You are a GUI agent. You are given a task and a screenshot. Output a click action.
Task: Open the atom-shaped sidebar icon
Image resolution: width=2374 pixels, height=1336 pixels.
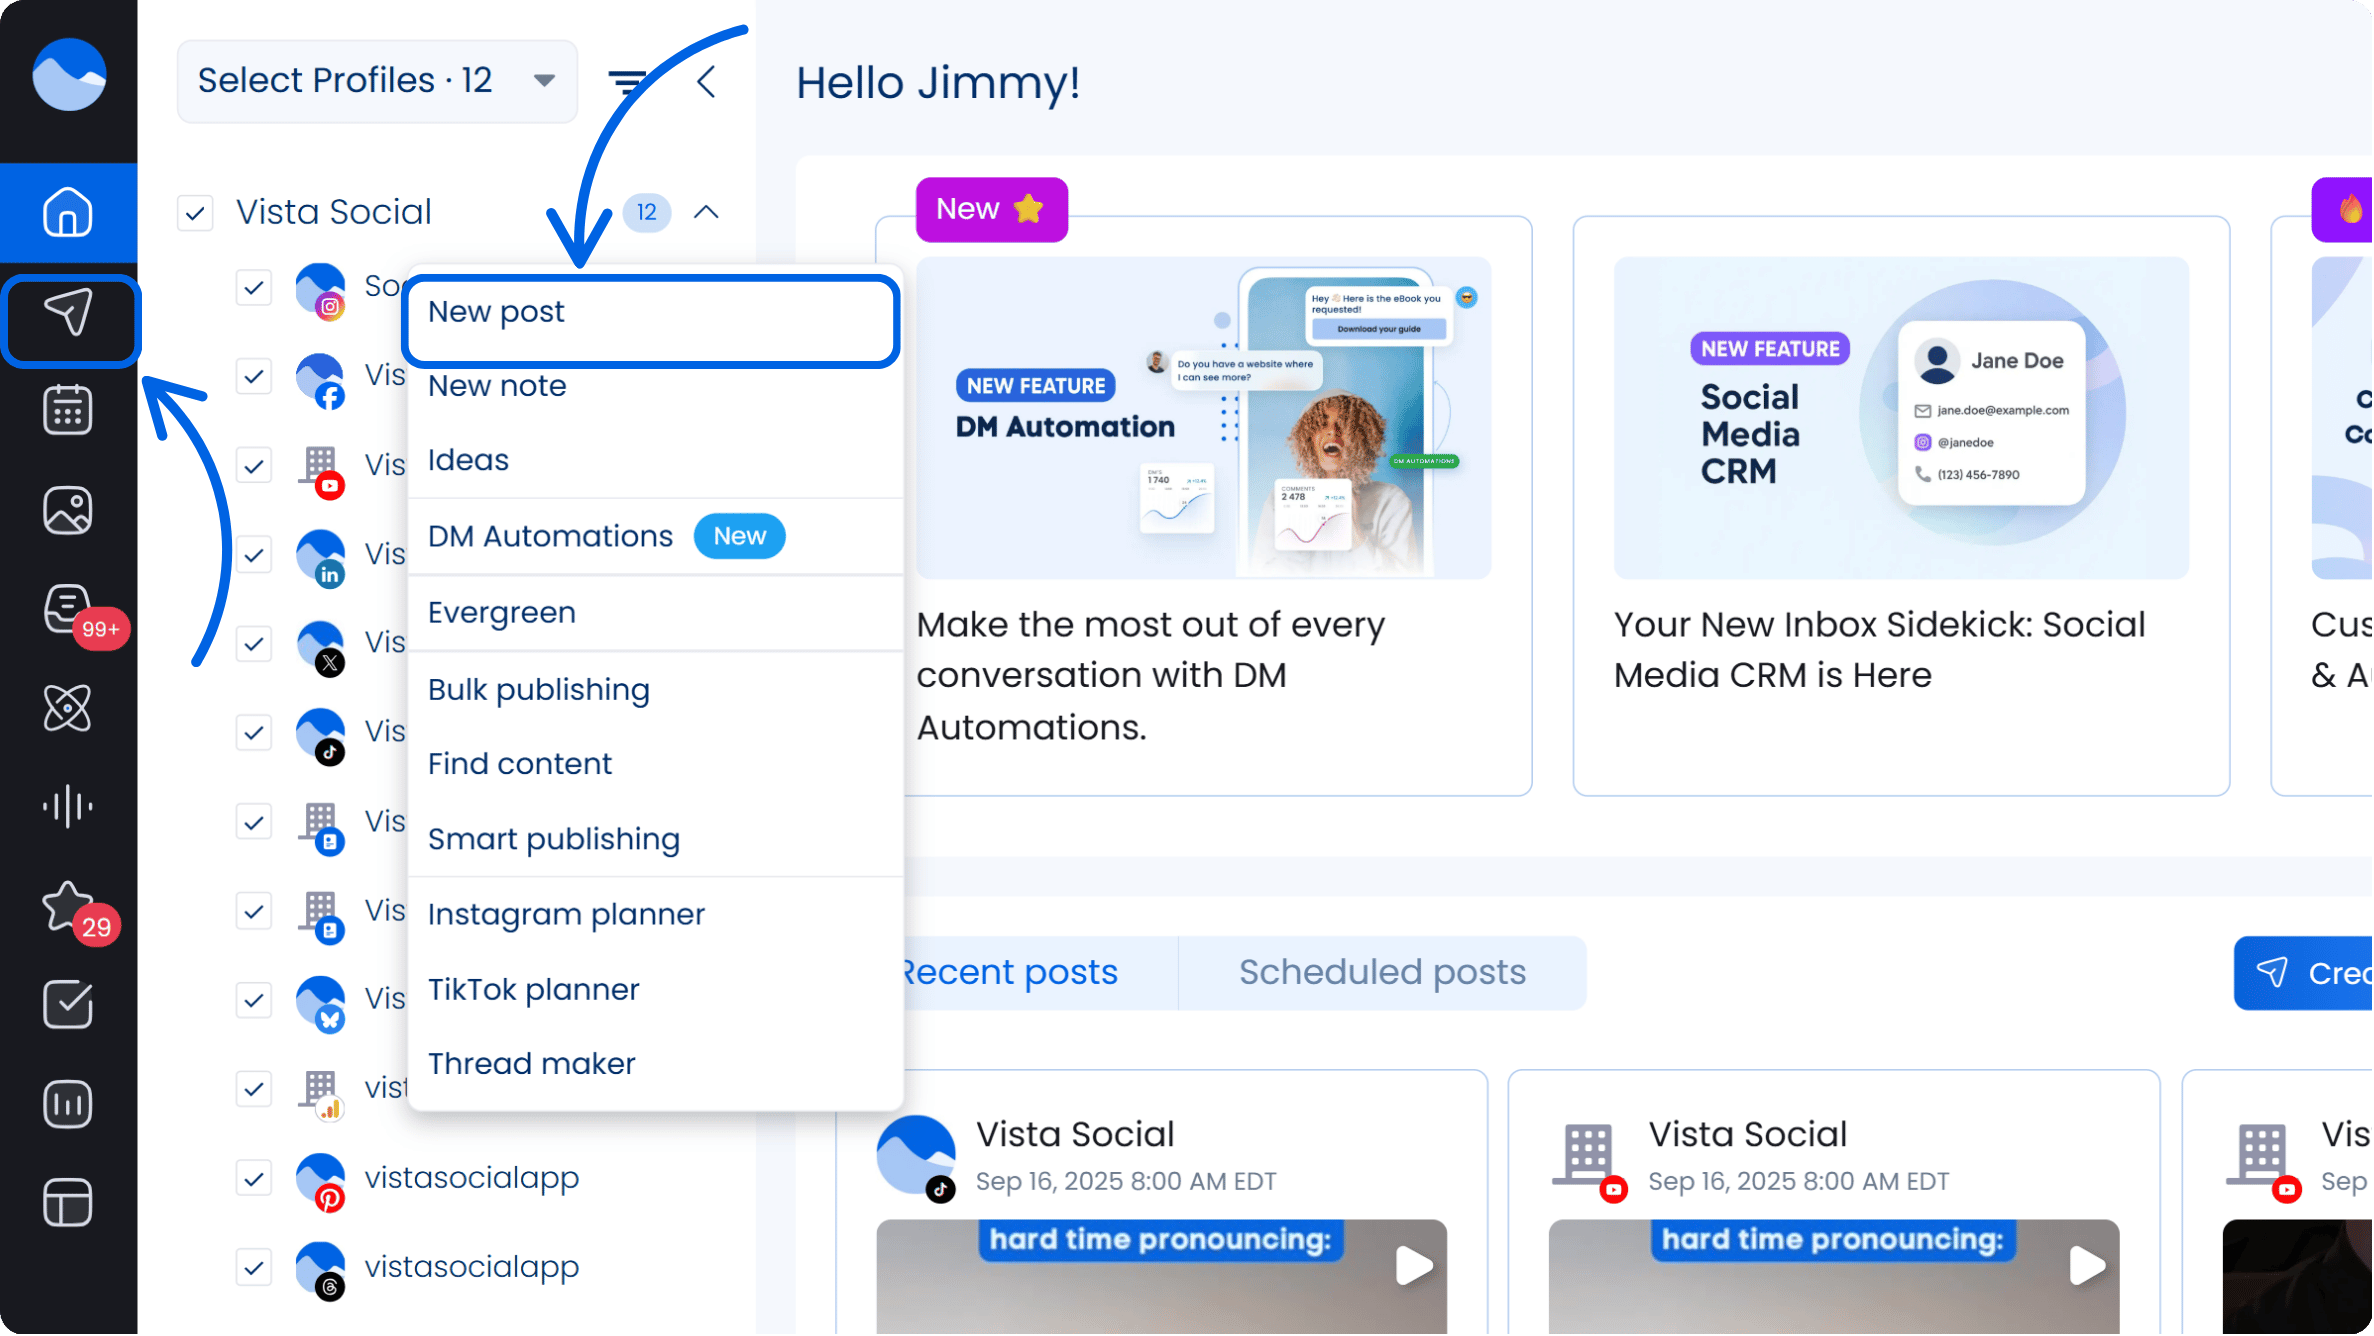coord(68,708)
